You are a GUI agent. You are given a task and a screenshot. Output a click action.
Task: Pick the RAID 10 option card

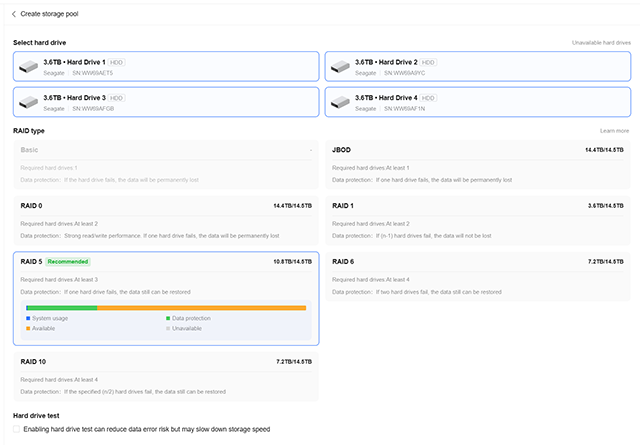(165, 374)
